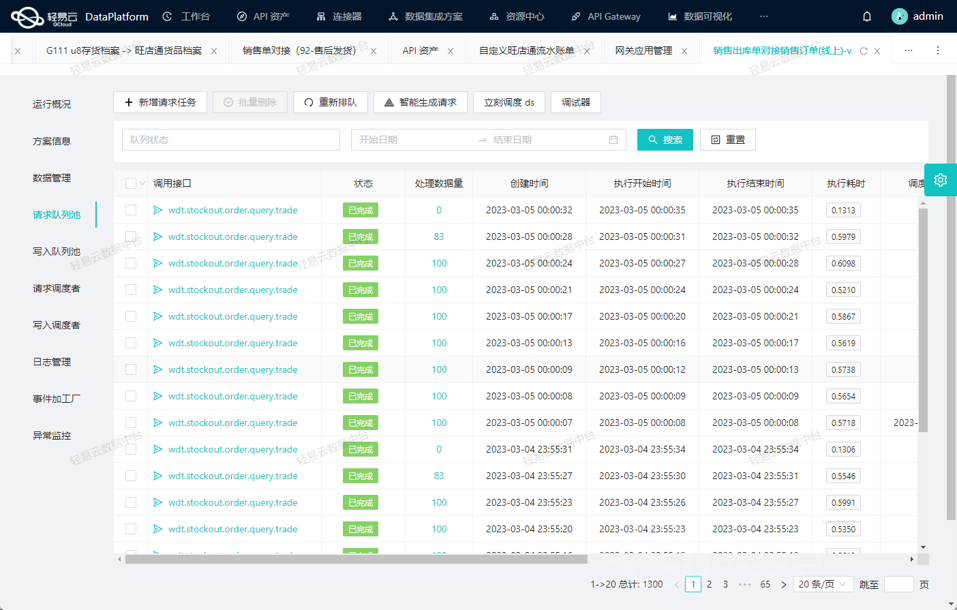Click the calendar icon in date range
957x610 pixels.
tap(613, 140)
